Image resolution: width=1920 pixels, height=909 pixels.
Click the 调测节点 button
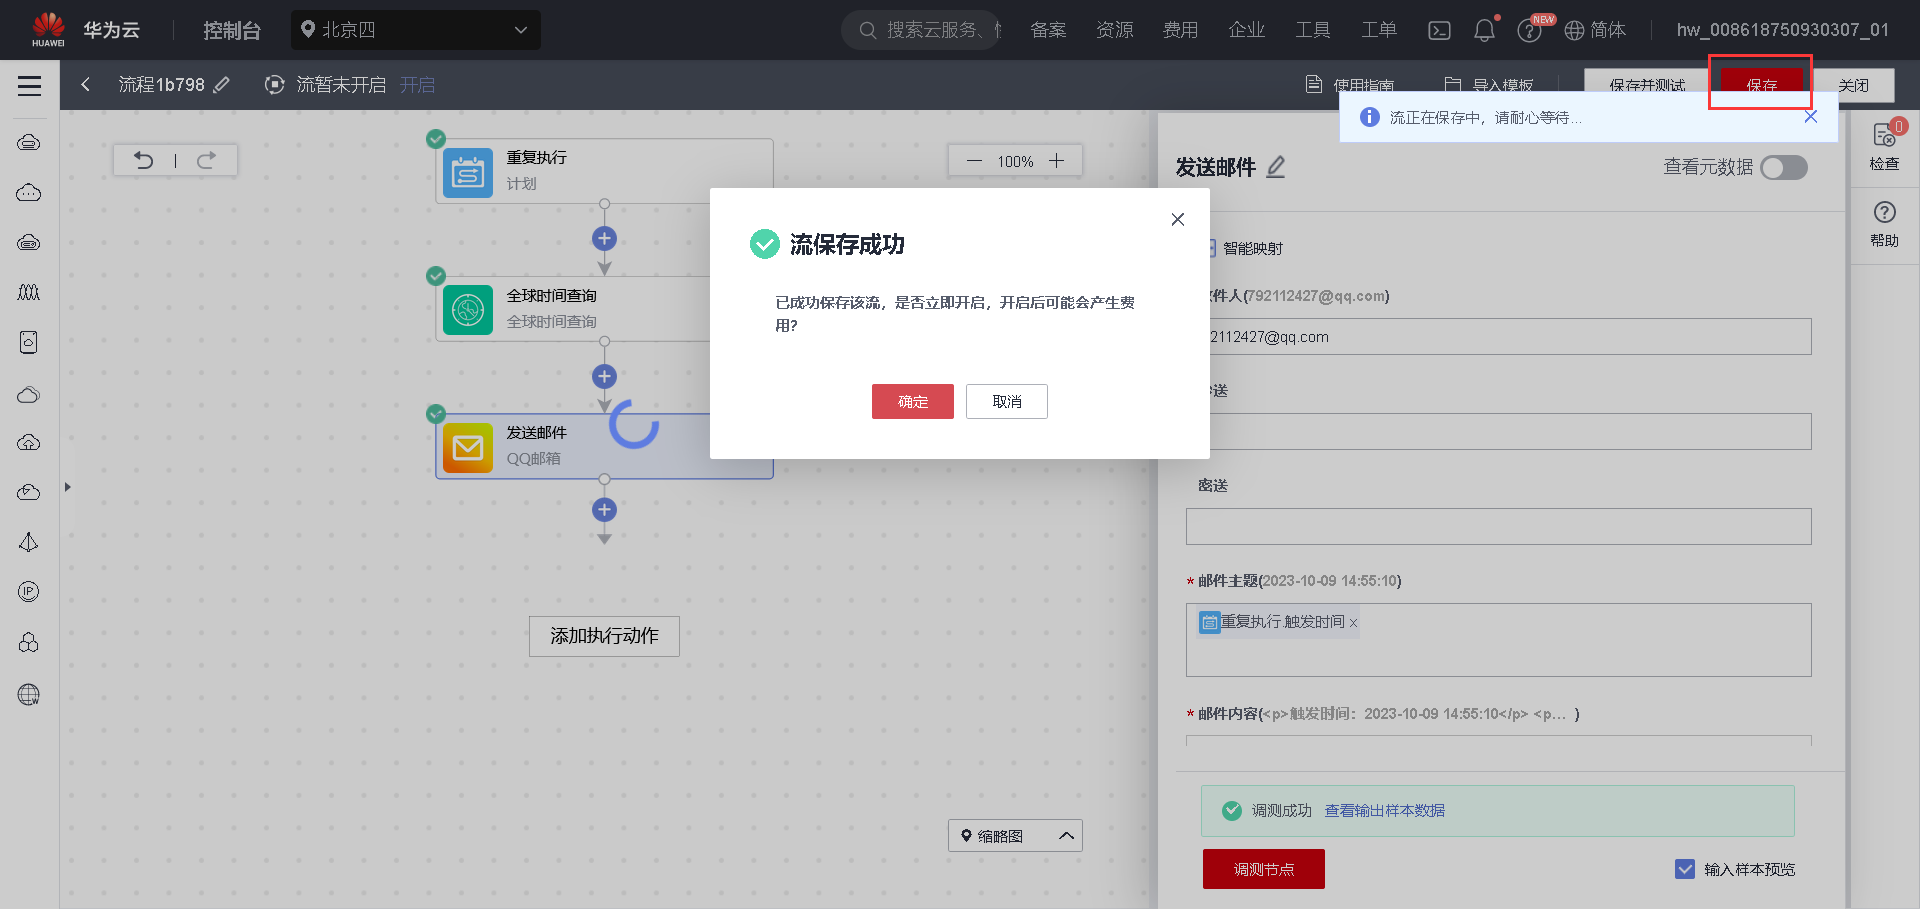1263,869
